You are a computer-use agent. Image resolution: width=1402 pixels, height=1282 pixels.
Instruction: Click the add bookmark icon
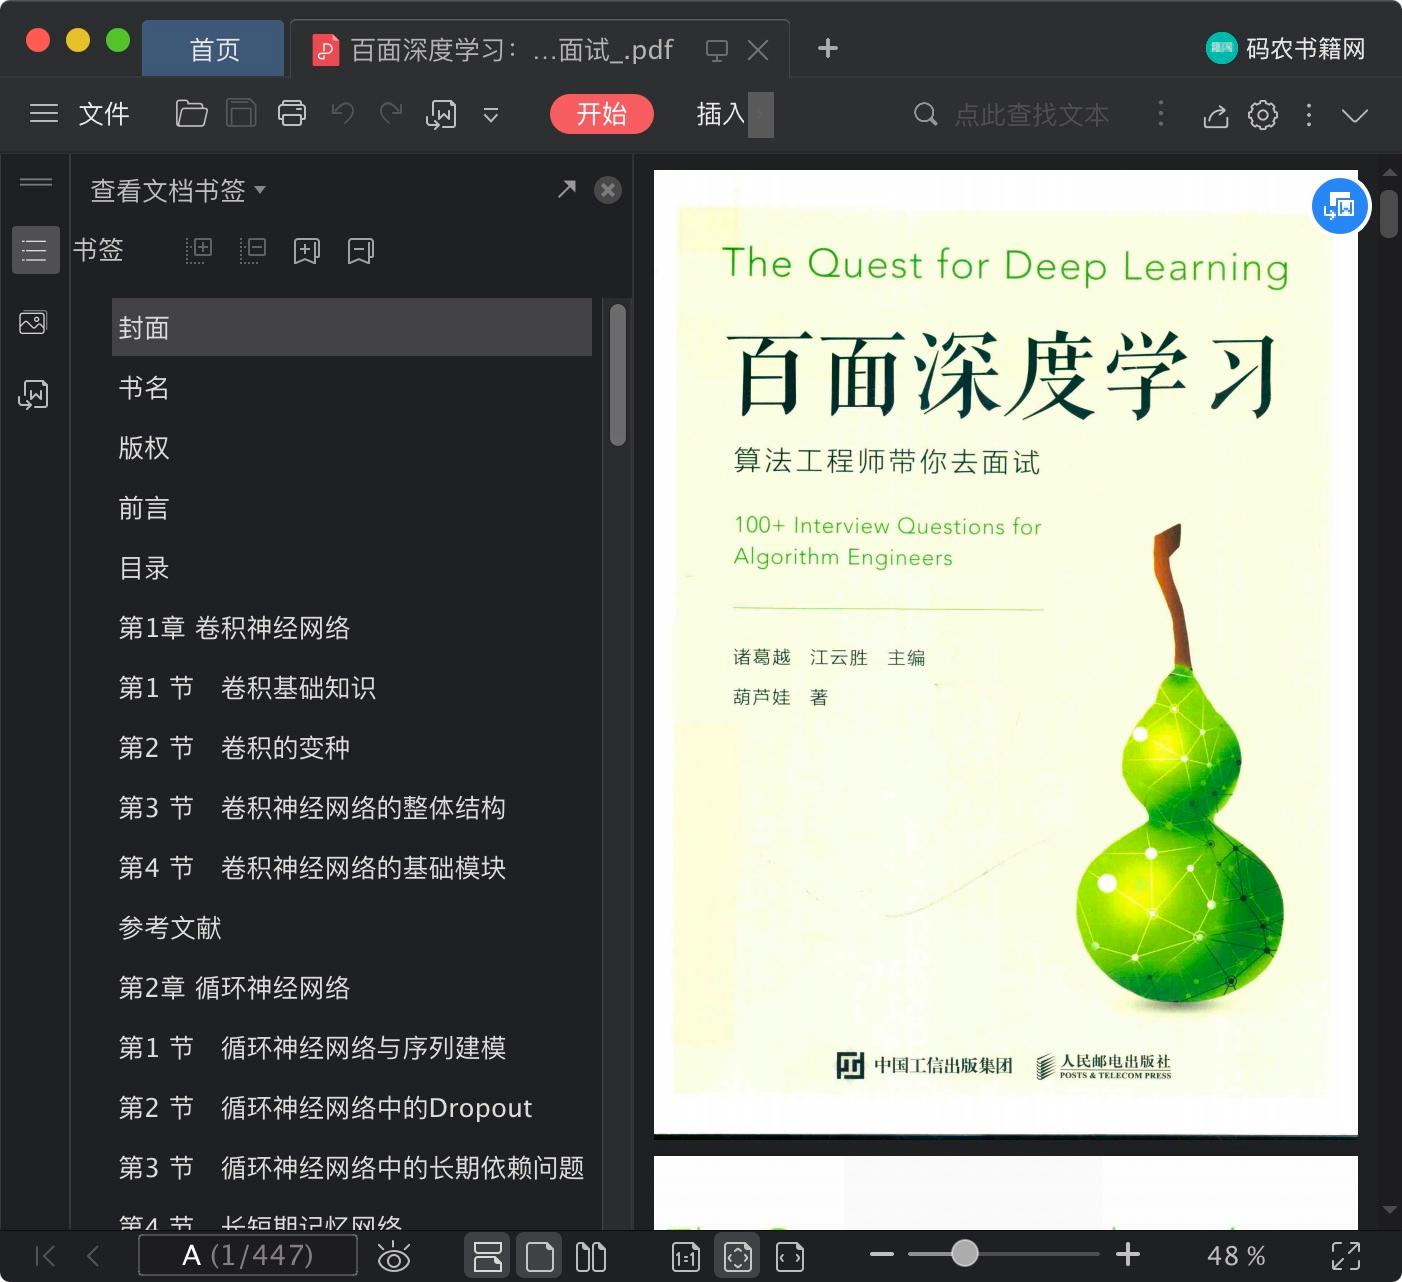coord(307,250)
